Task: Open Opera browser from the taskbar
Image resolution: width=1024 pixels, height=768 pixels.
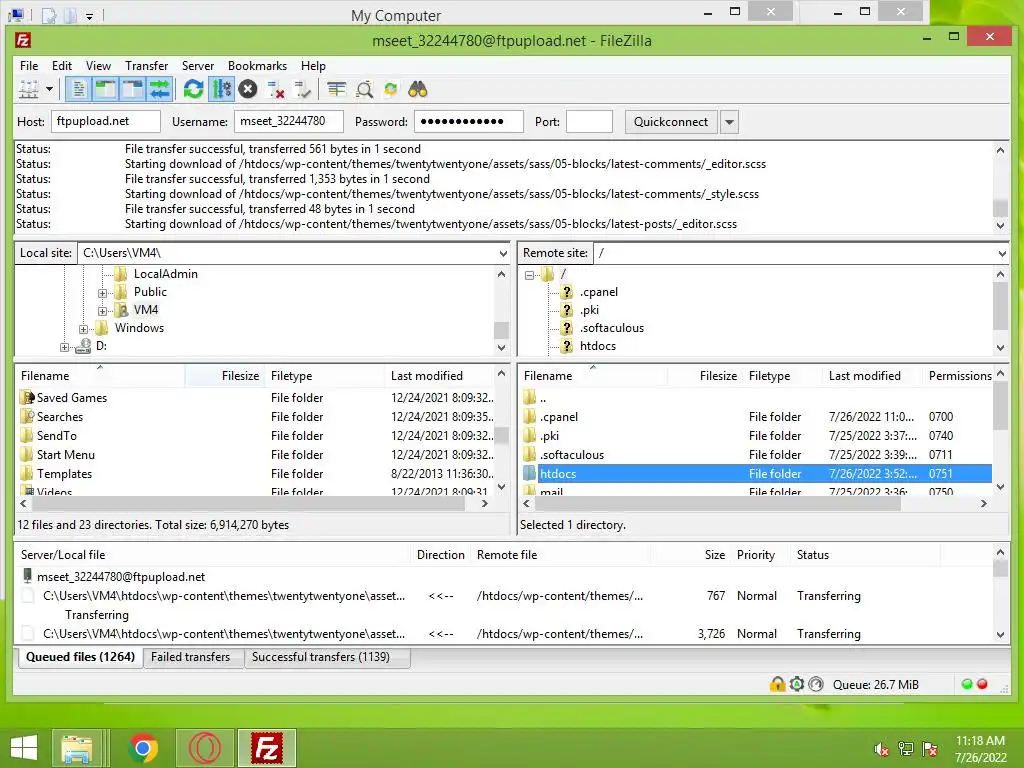Action: (204, 748)
